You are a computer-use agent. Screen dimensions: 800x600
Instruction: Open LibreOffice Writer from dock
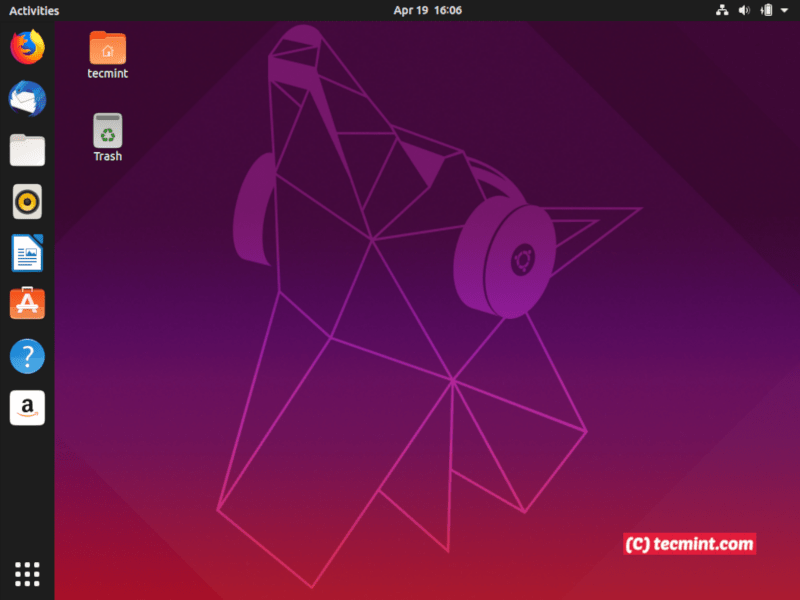28,253
